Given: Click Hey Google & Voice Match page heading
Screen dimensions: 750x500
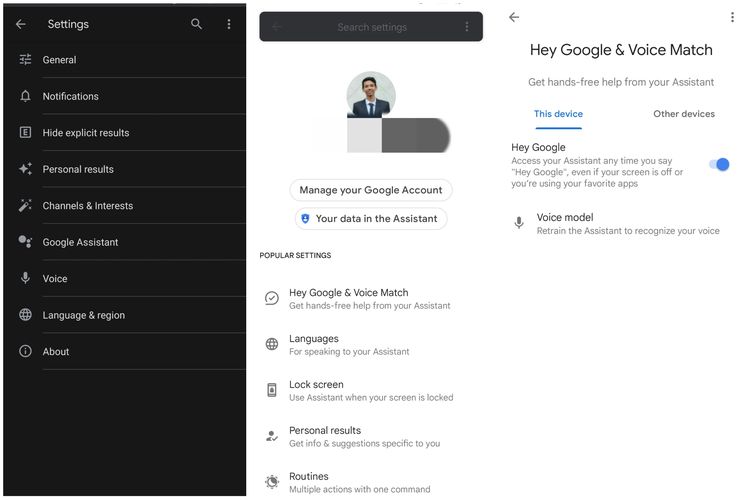Looking at the screenshot, I should (x=621, y=50).
